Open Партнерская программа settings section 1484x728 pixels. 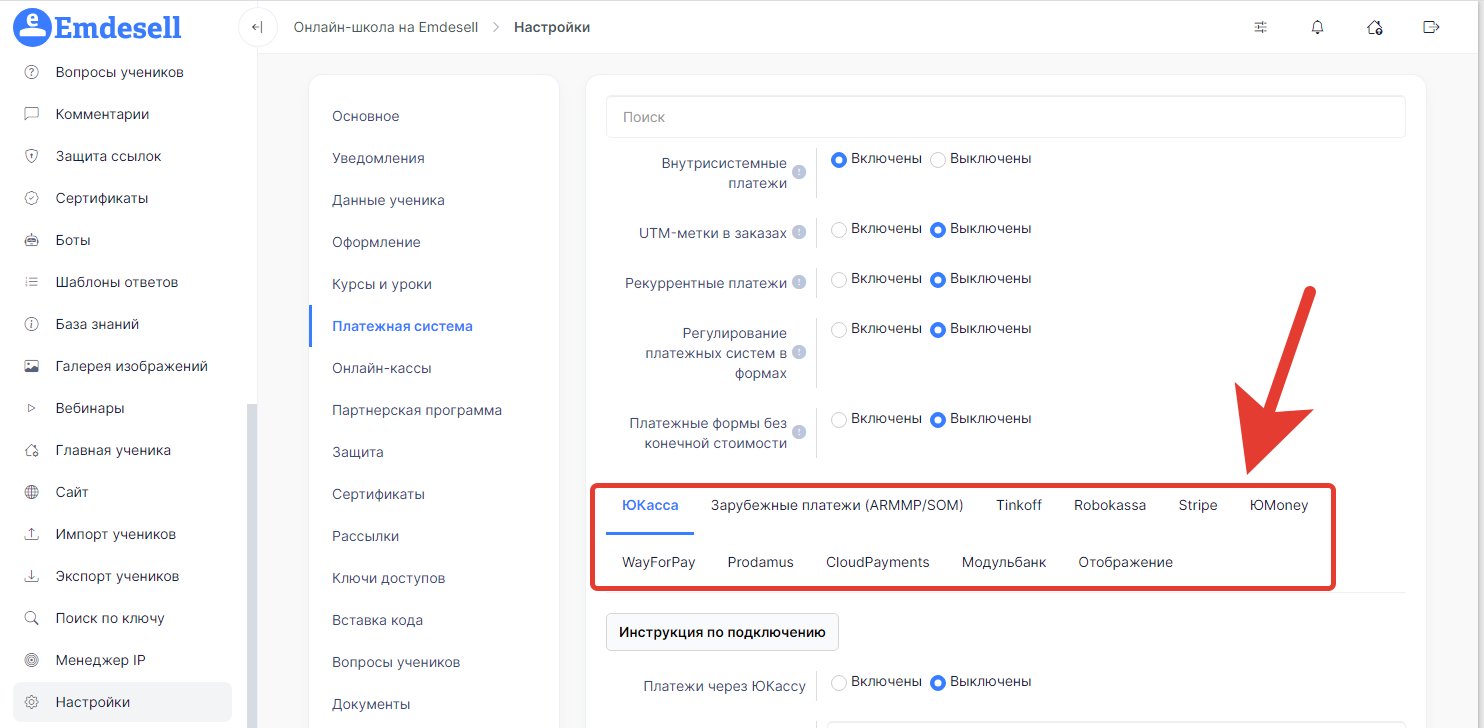(417, 410)
